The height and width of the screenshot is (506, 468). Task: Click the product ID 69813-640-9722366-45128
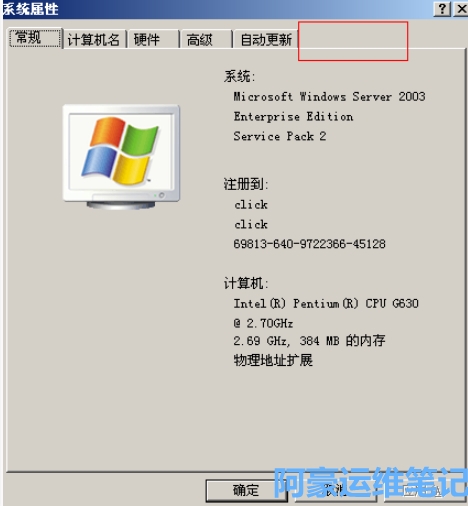309,244
